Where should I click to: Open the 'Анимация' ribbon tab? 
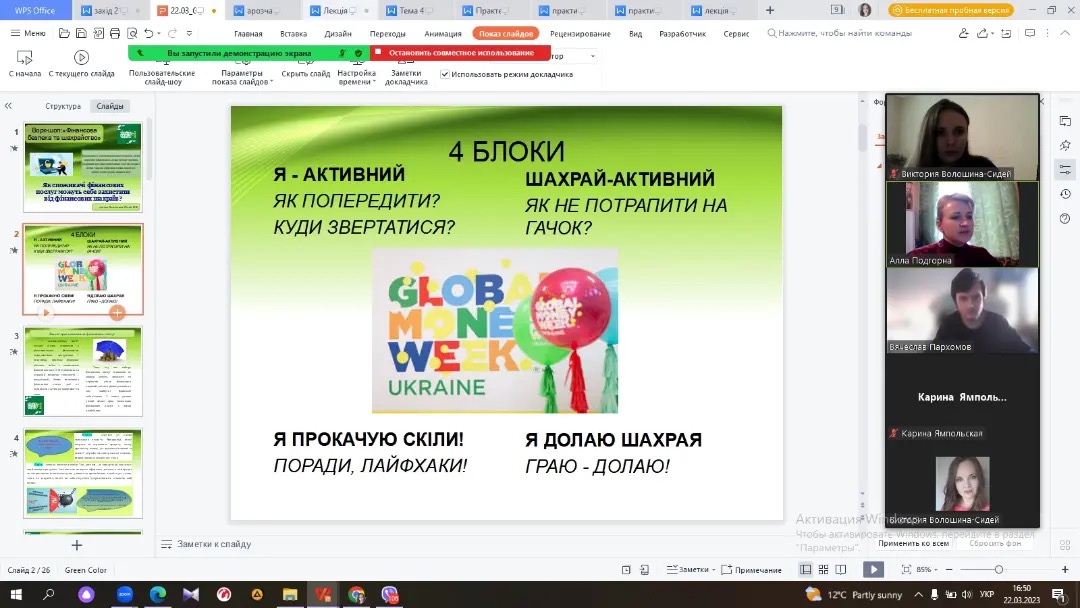443,33
